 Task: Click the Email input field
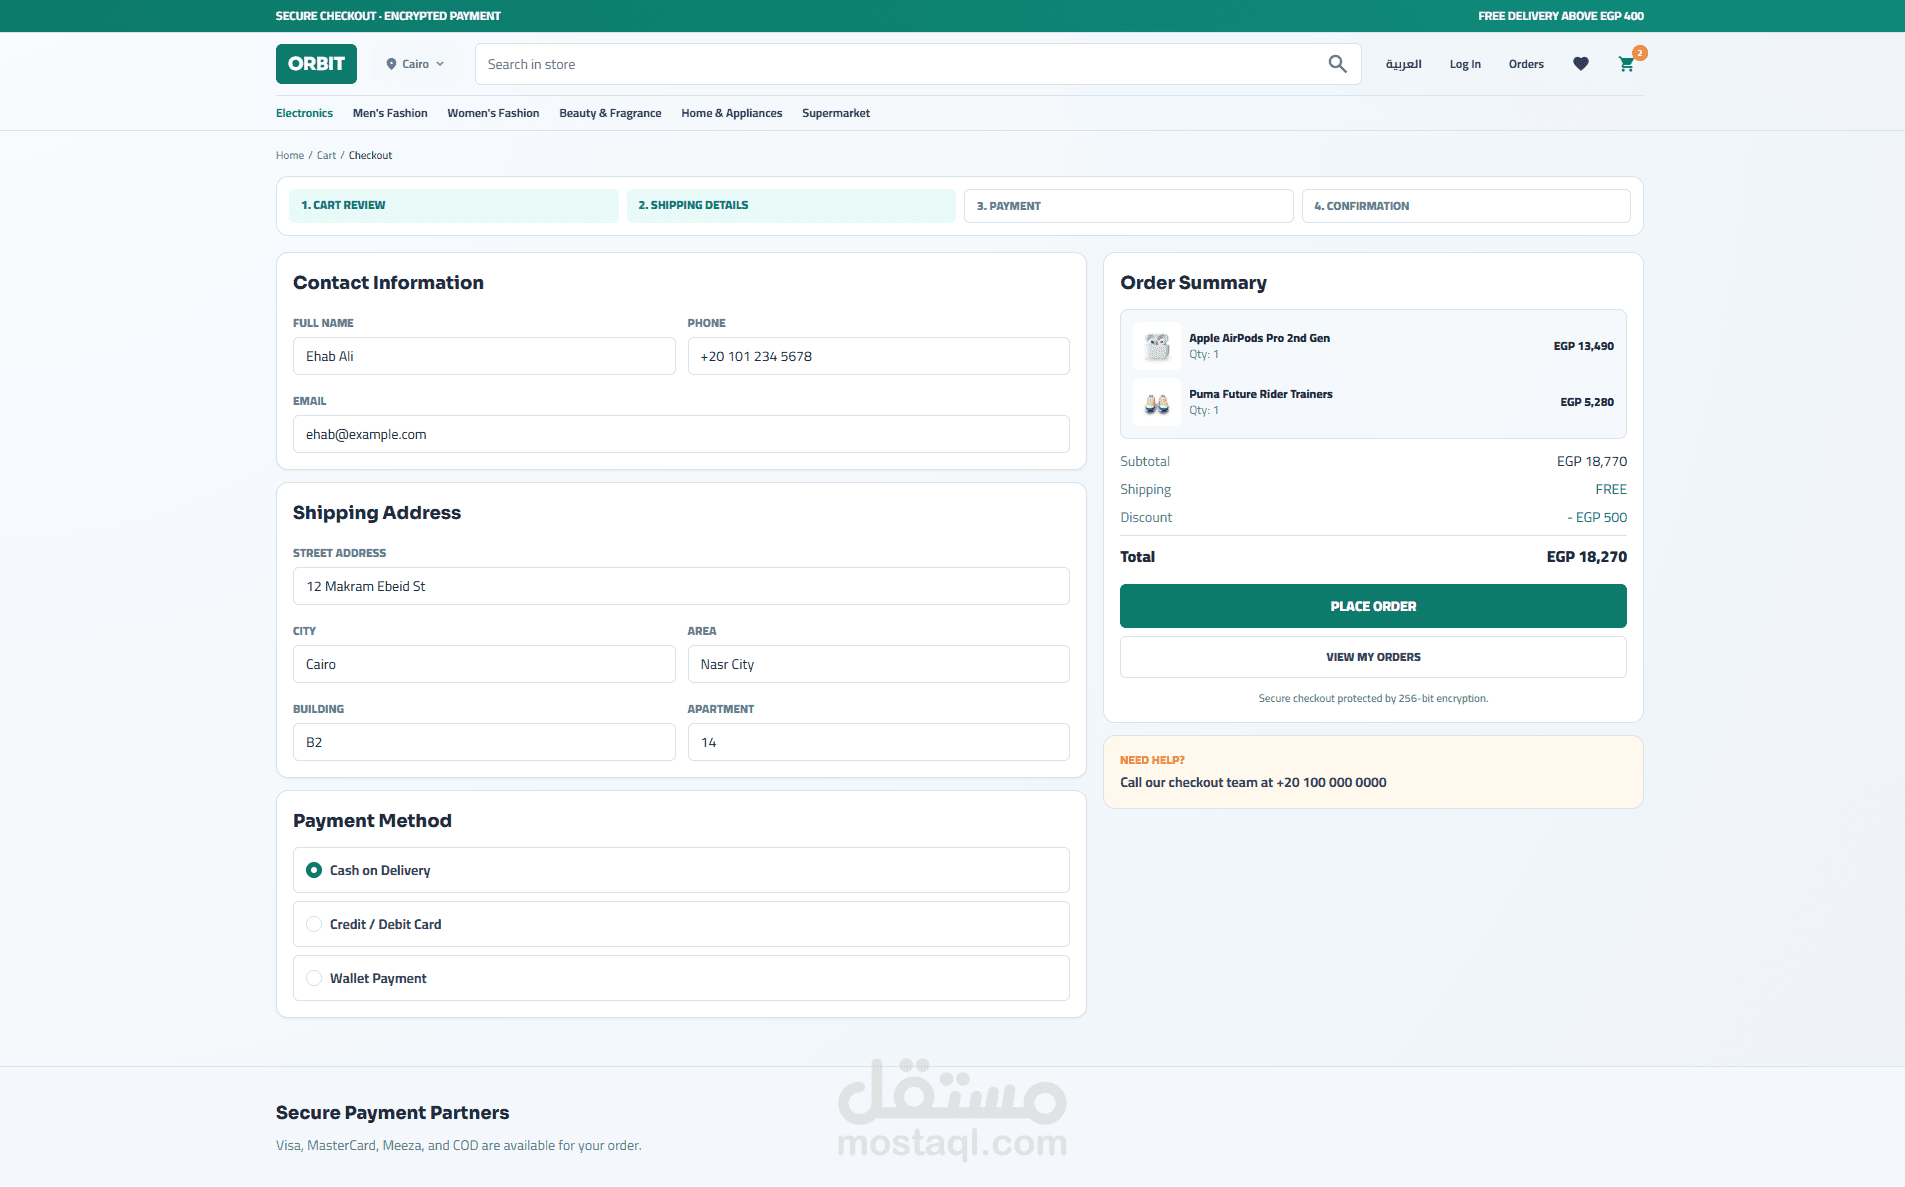(681, 434)
